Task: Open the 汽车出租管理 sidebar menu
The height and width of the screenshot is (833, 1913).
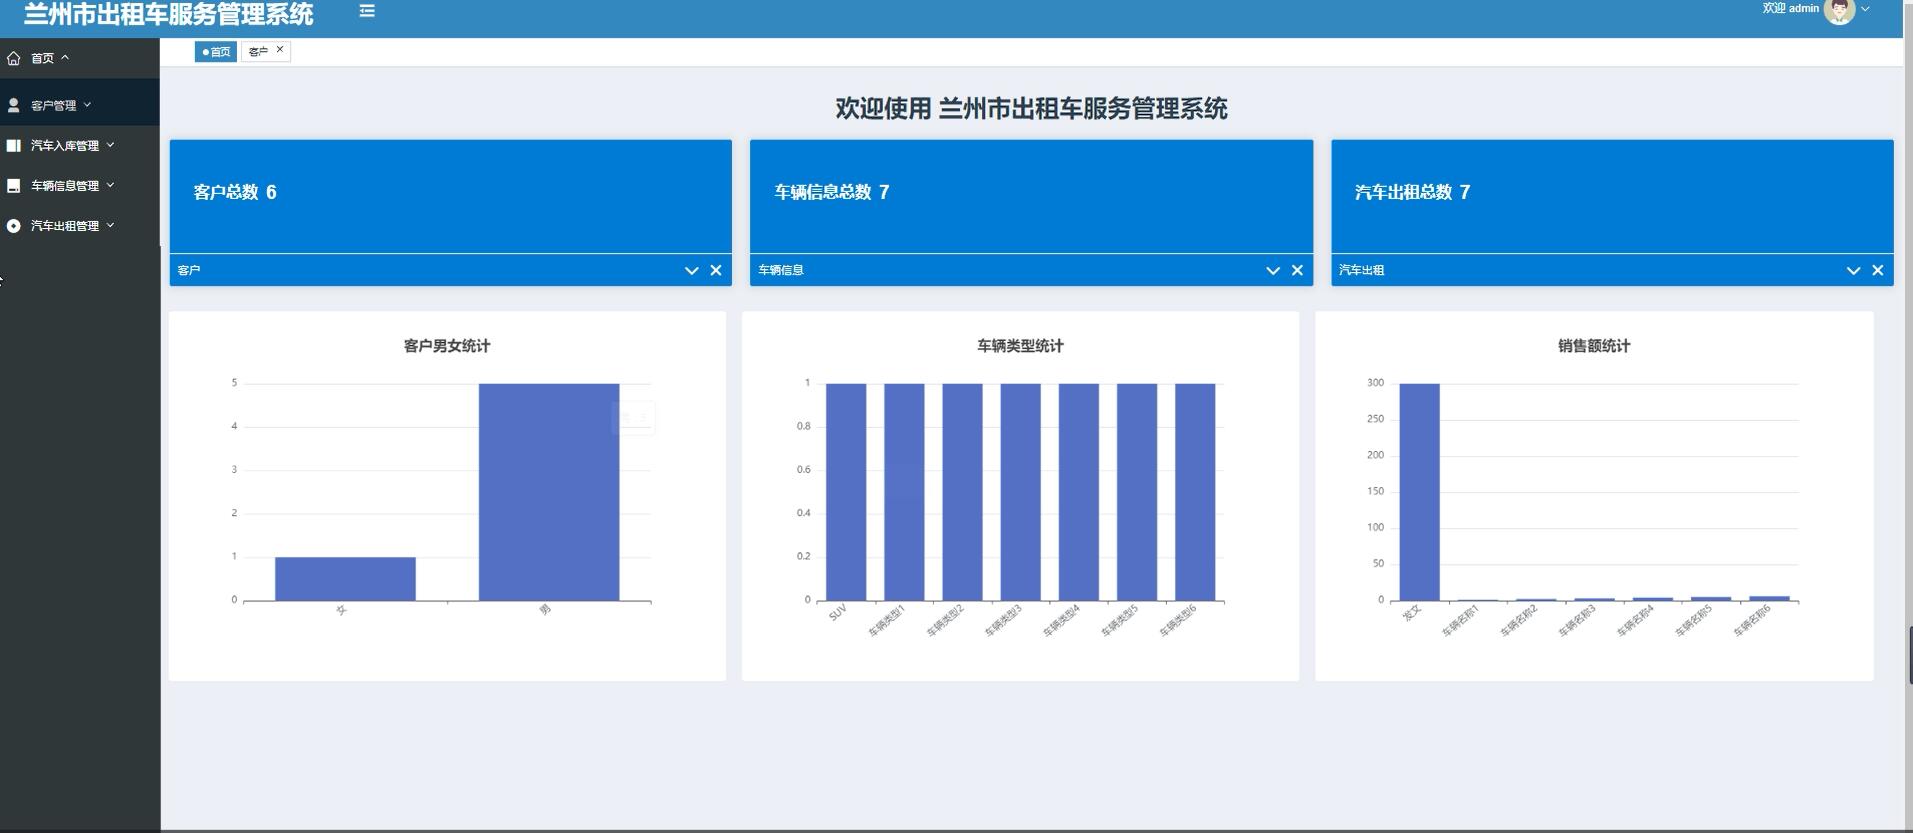Action: (80, 226)
